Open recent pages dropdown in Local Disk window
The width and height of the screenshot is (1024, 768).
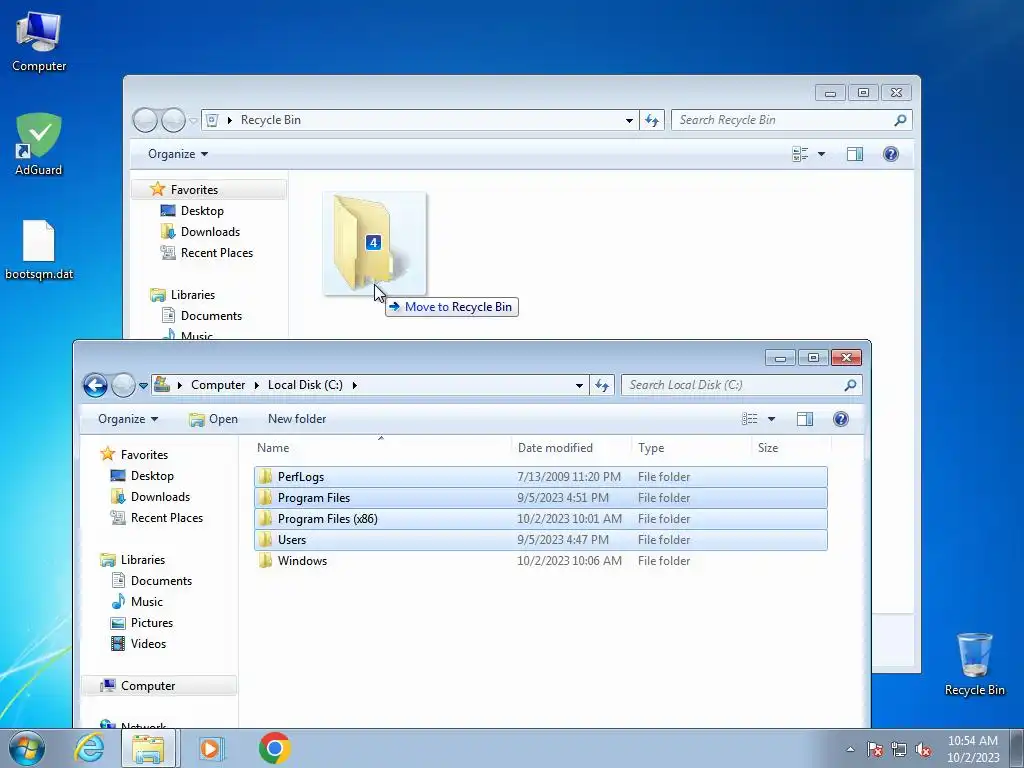point(143,385)
